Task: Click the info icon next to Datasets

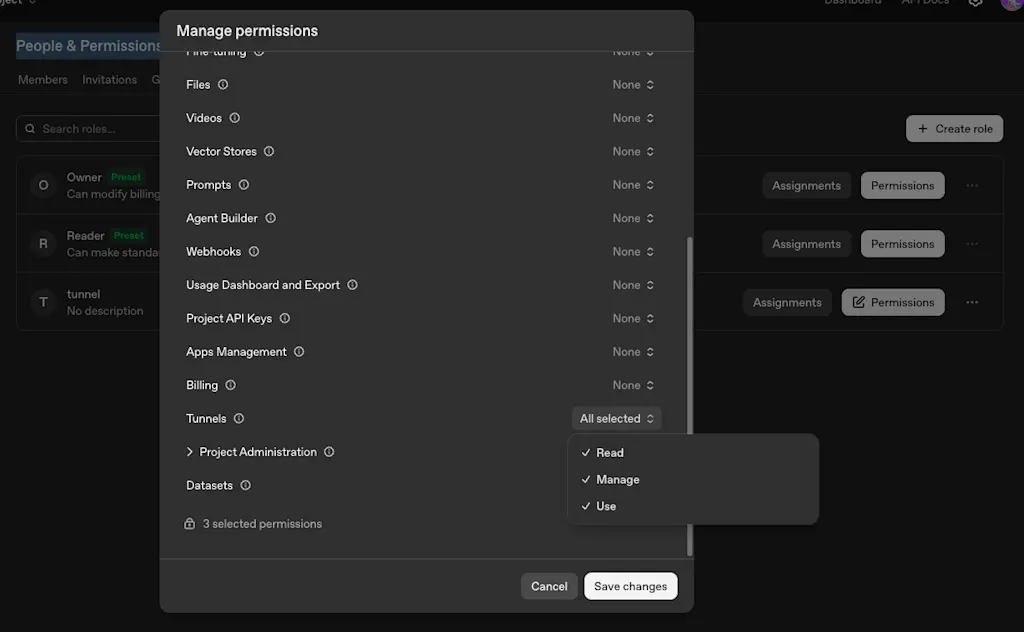Action: click(246, 485)
